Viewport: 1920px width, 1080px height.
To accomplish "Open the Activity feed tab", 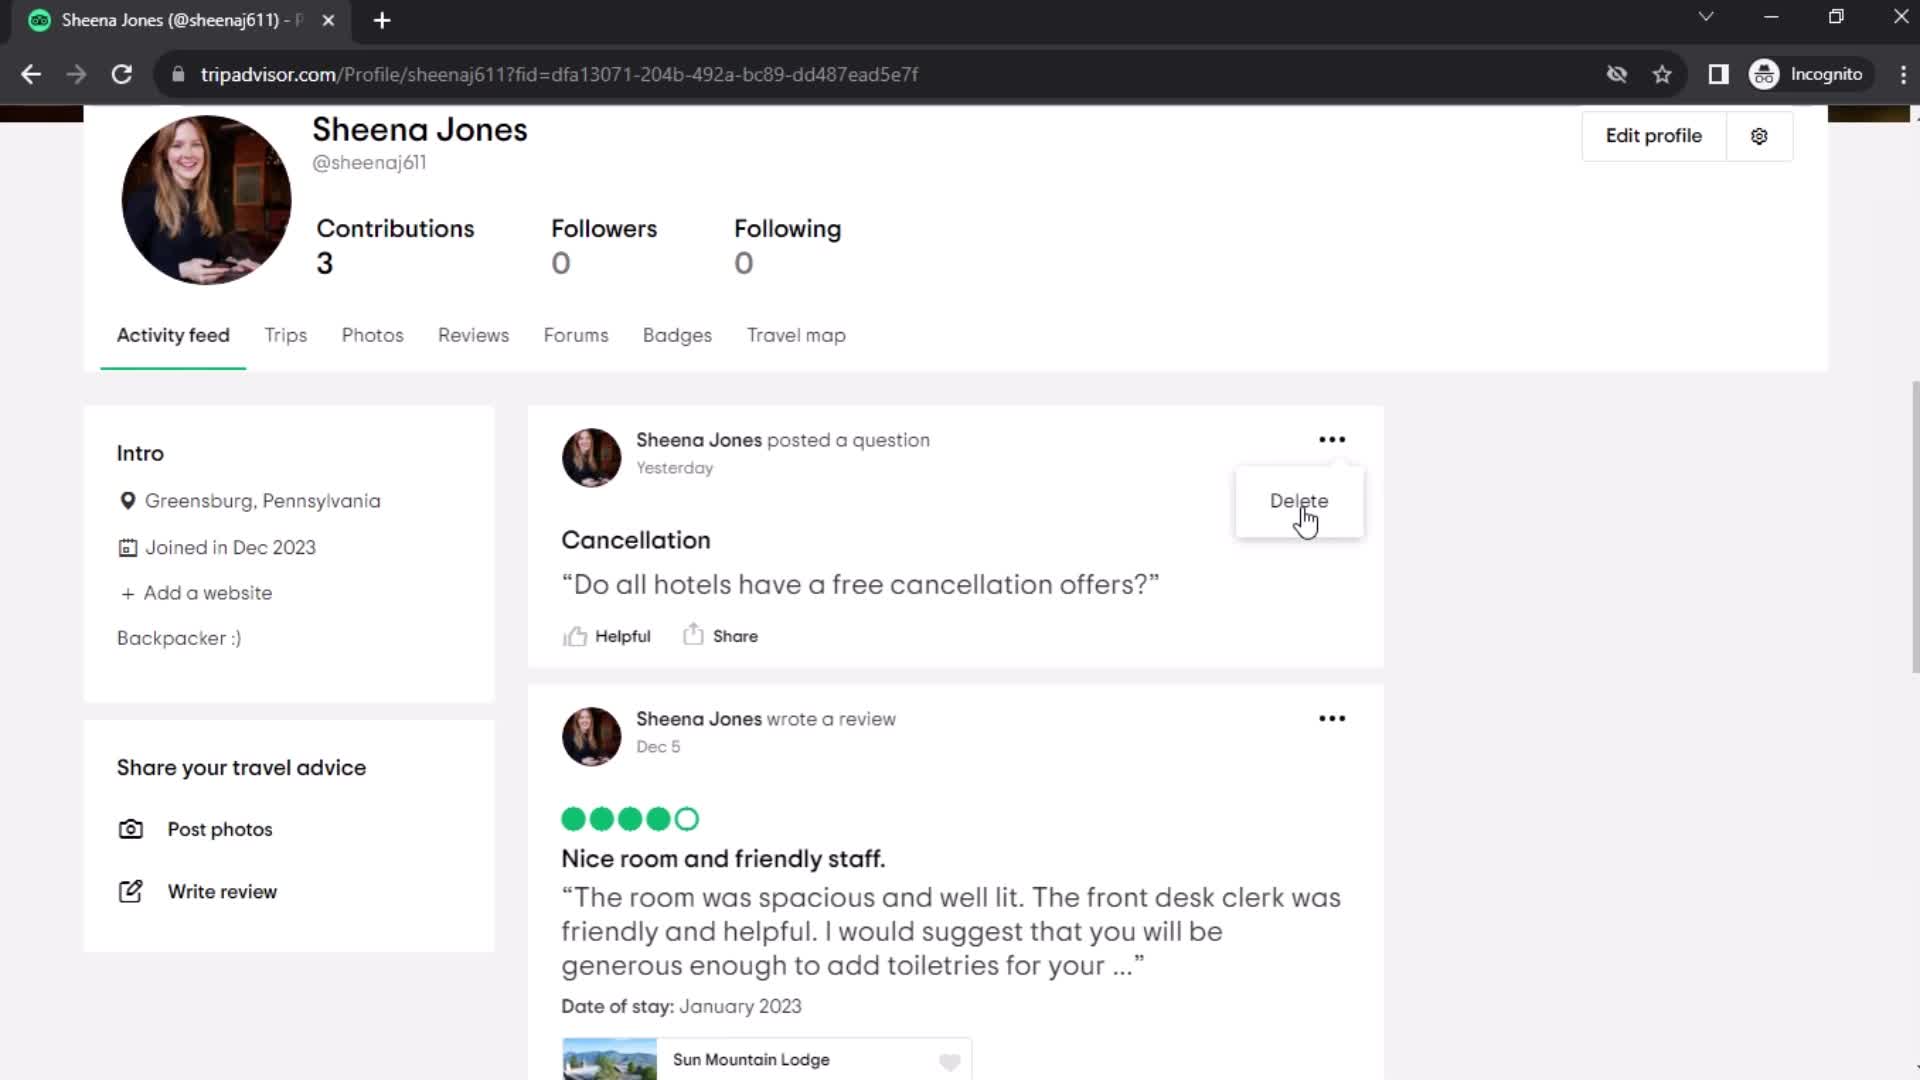I will [x=173, y=335].
